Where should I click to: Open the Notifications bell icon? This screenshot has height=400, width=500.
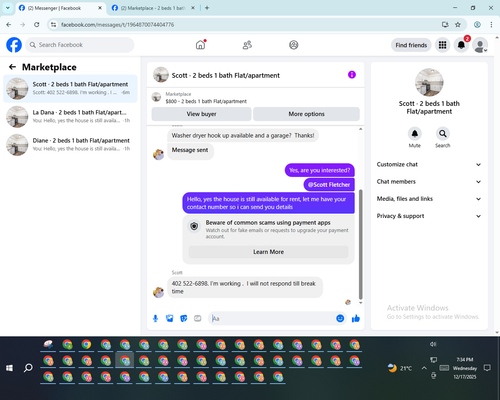tap(461, 45)
